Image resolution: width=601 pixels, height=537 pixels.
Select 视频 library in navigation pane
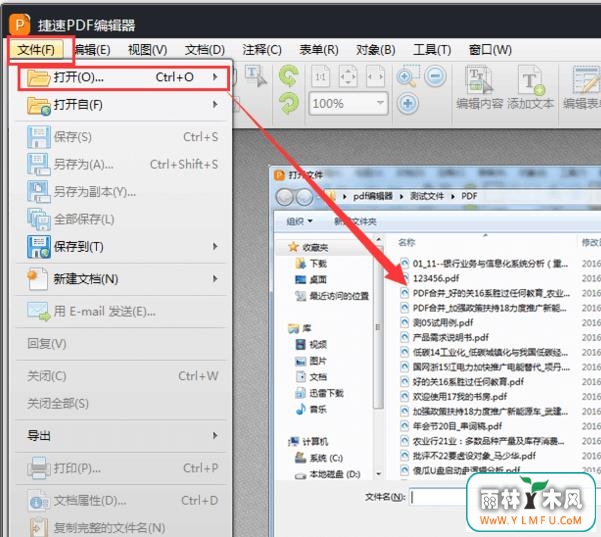click(x=311, y=345)
